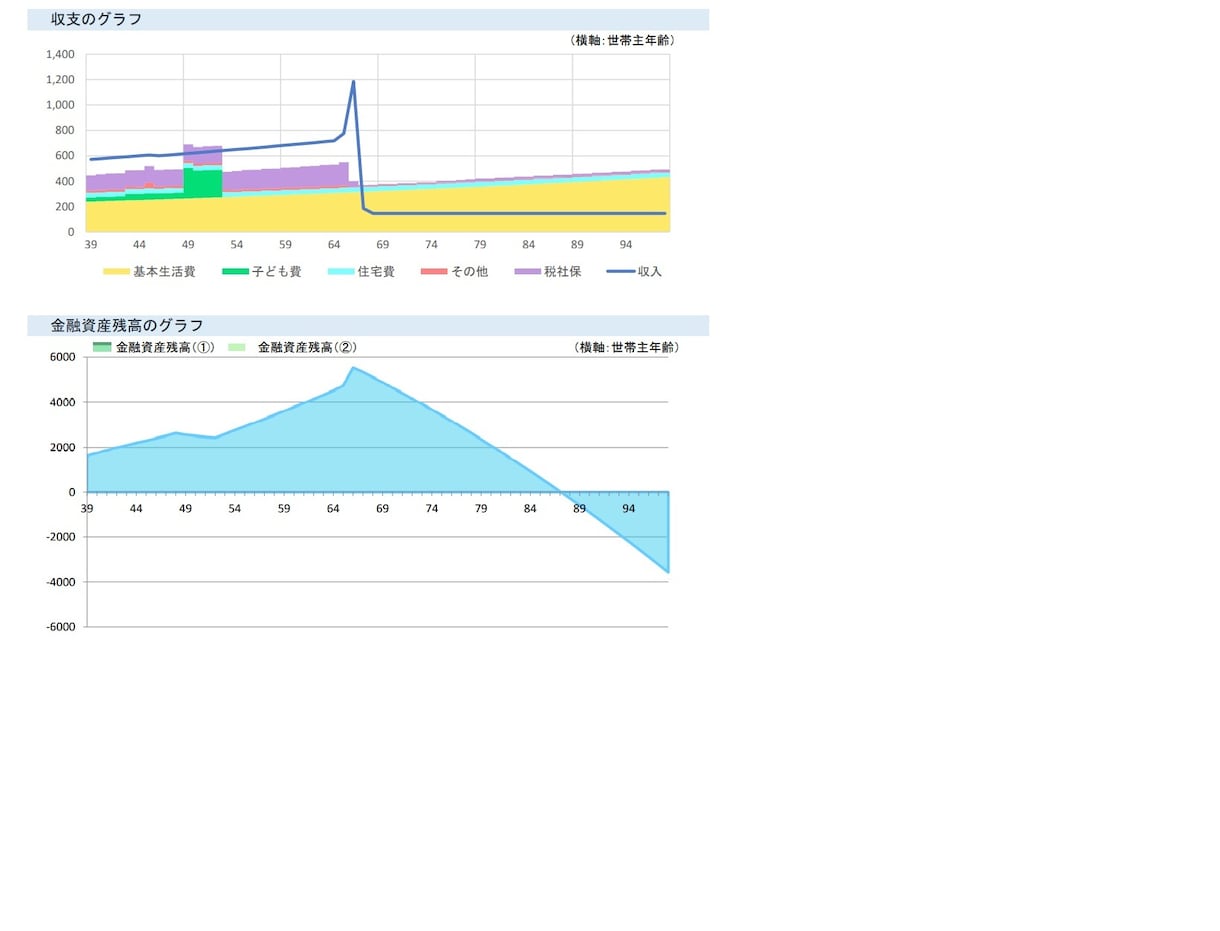Click the age 64 label on the income chart

[x=334, y=245]
